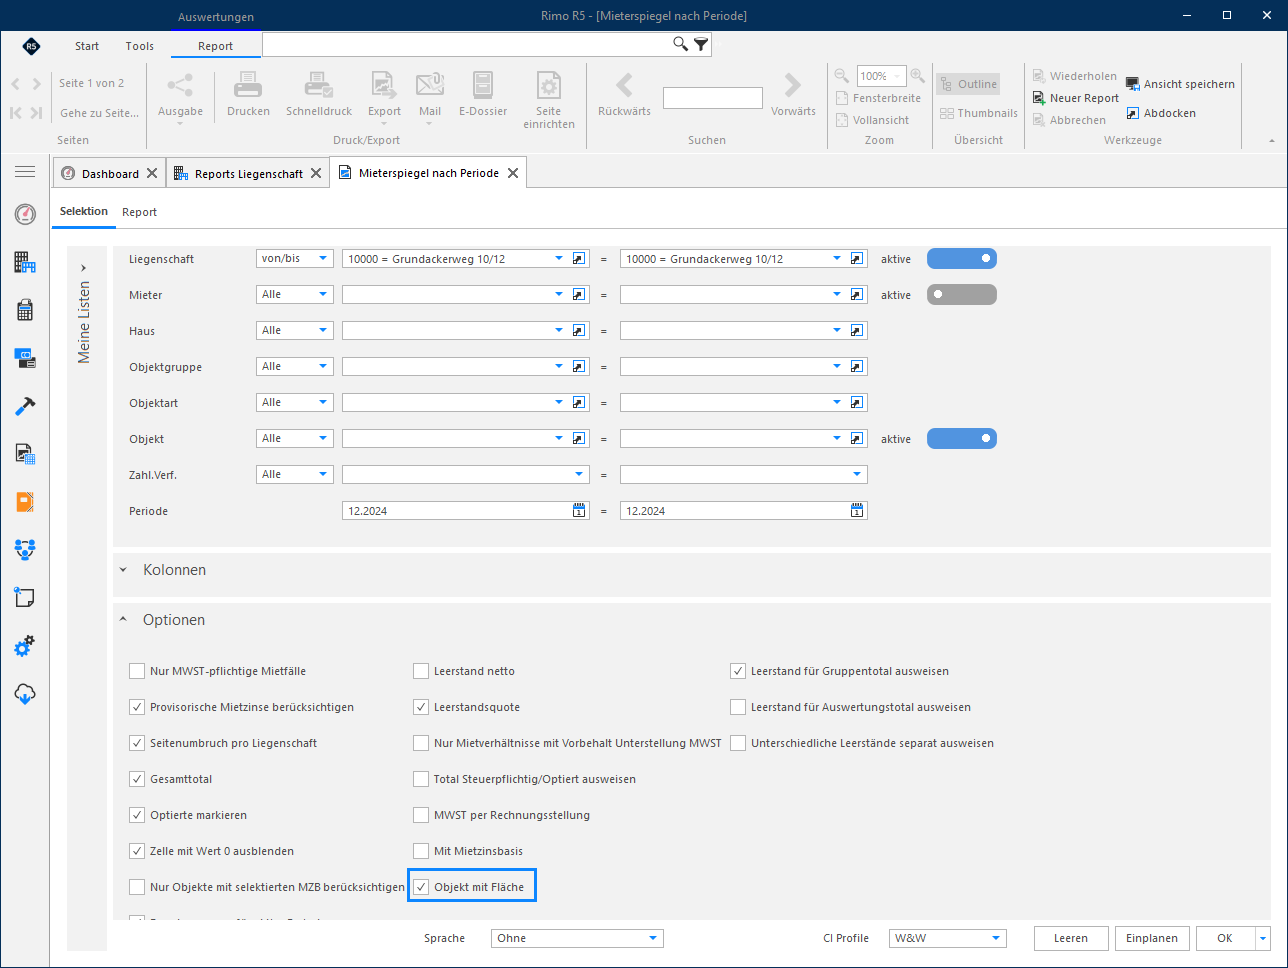Enable Leerstand netto checkbox
Image resolution: width=1288 pixels, height=968 pixels.
coord(421,671)
